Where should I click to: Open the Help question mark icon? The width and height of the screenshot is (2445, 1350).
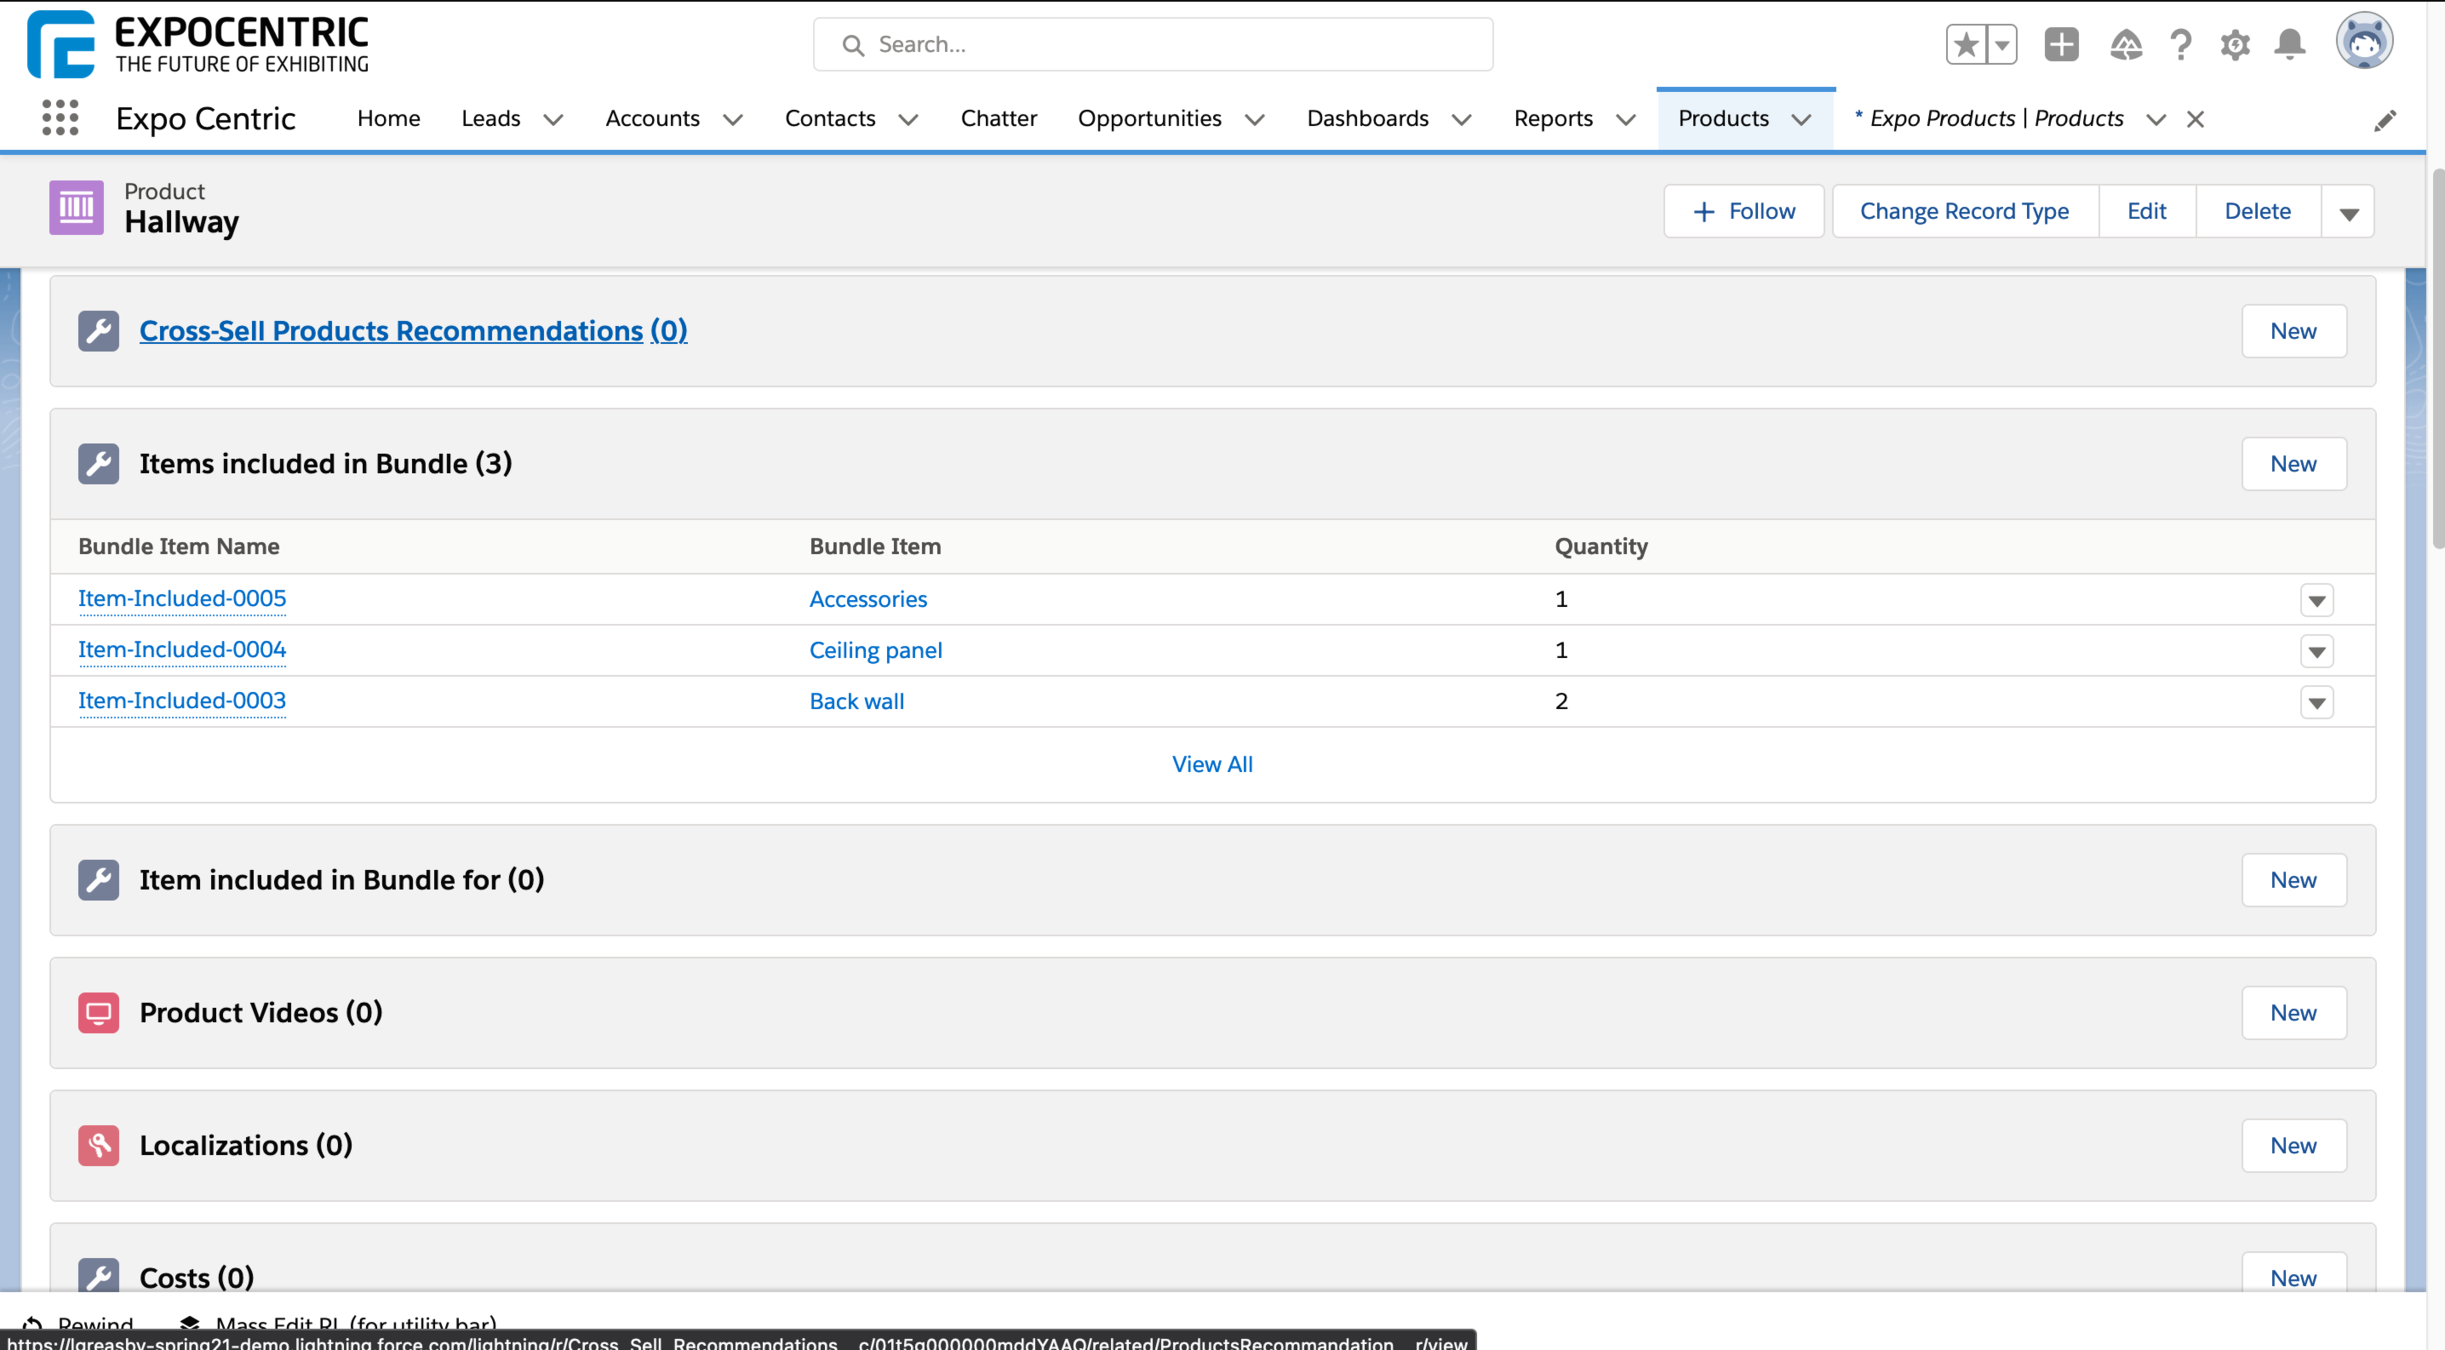click(2181, 44)
